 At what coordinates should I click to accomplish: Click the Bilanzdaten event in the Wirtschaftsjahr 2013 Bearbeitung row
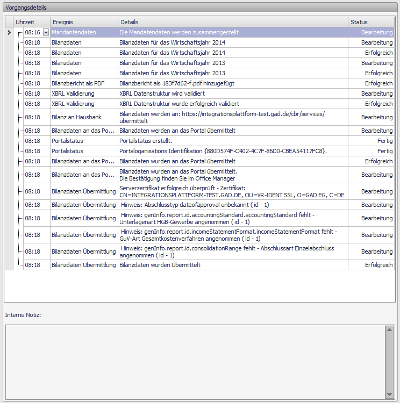tap(84, 63)
